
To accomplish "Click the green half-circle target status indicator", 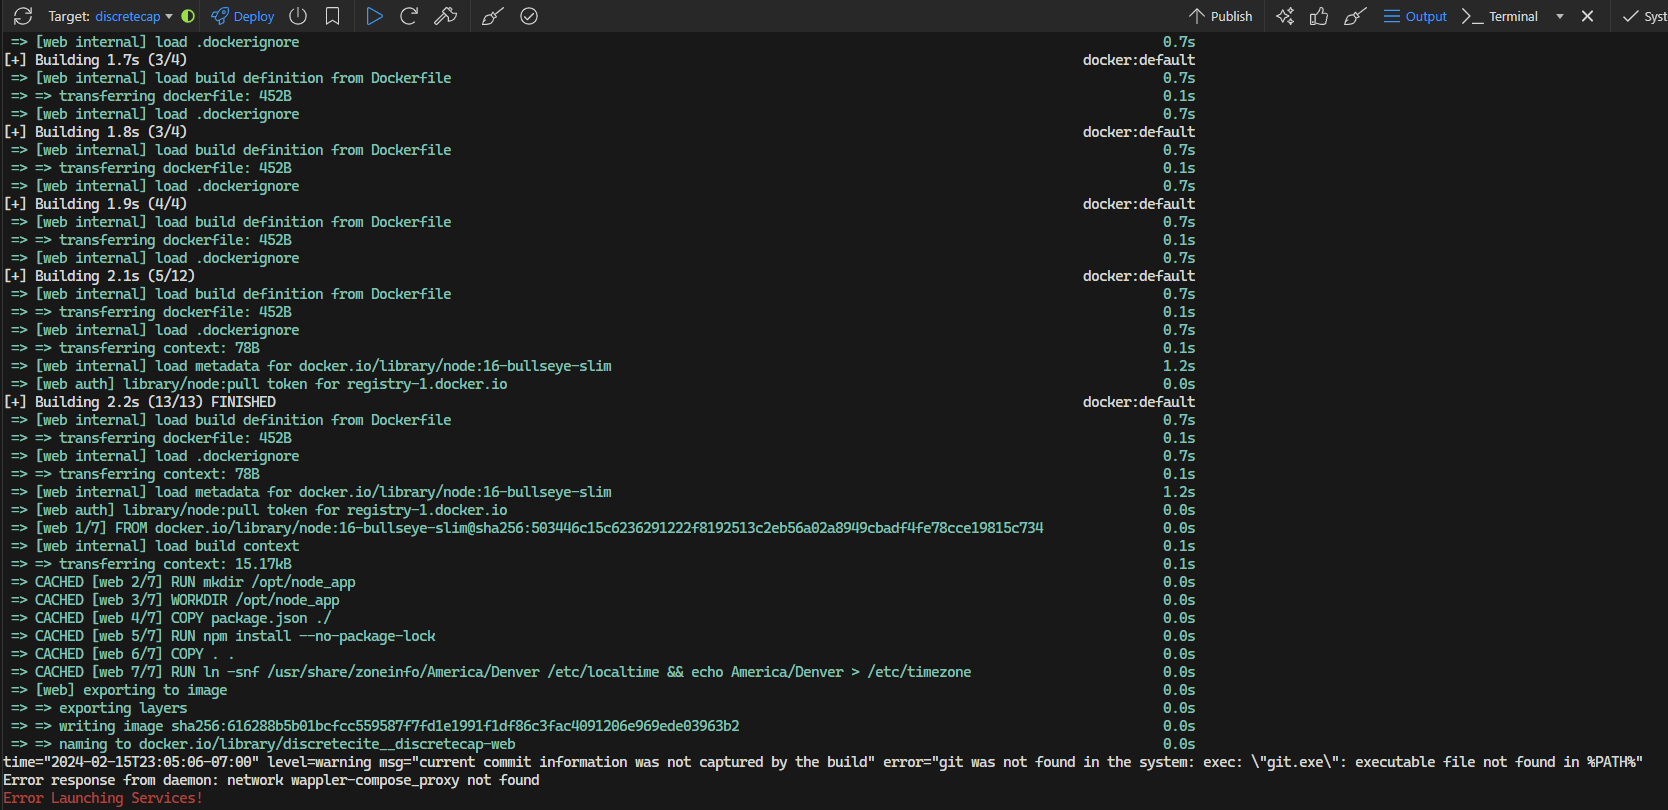I will click(x=188, y=16).
